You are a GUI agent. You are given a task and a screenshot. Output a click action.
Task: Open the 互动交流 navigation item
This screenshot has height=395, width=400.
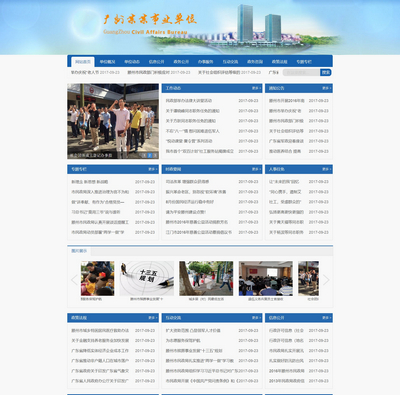(x=230, y=62)
